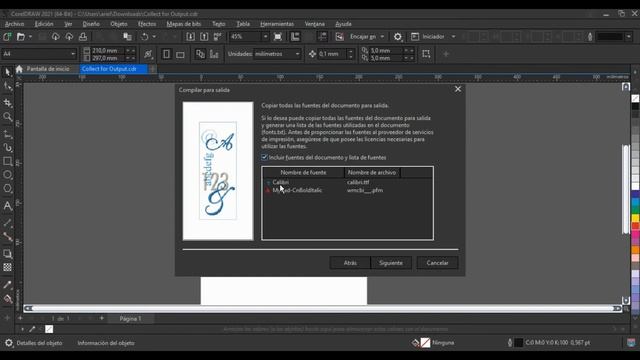640x360 pixels.
Task: Open the Edición menu
Action: point(44,24)
